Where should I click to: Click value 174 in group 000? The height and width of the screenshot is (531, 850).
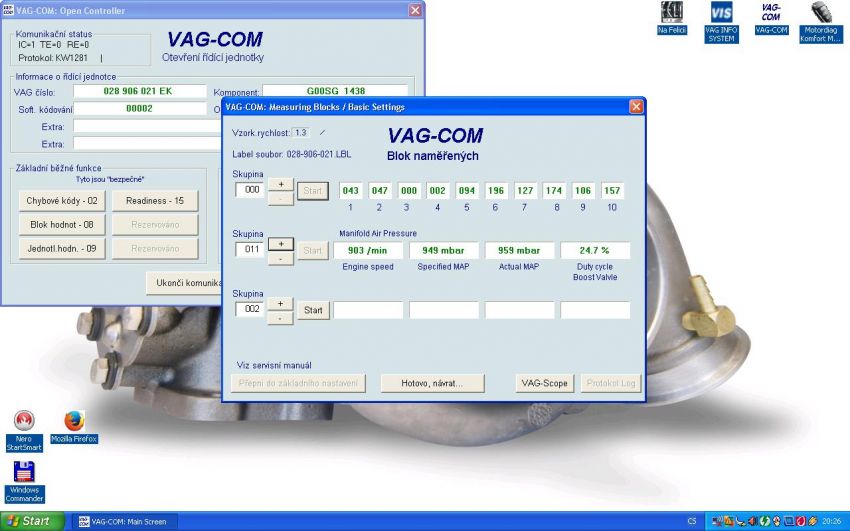[554, 191]
